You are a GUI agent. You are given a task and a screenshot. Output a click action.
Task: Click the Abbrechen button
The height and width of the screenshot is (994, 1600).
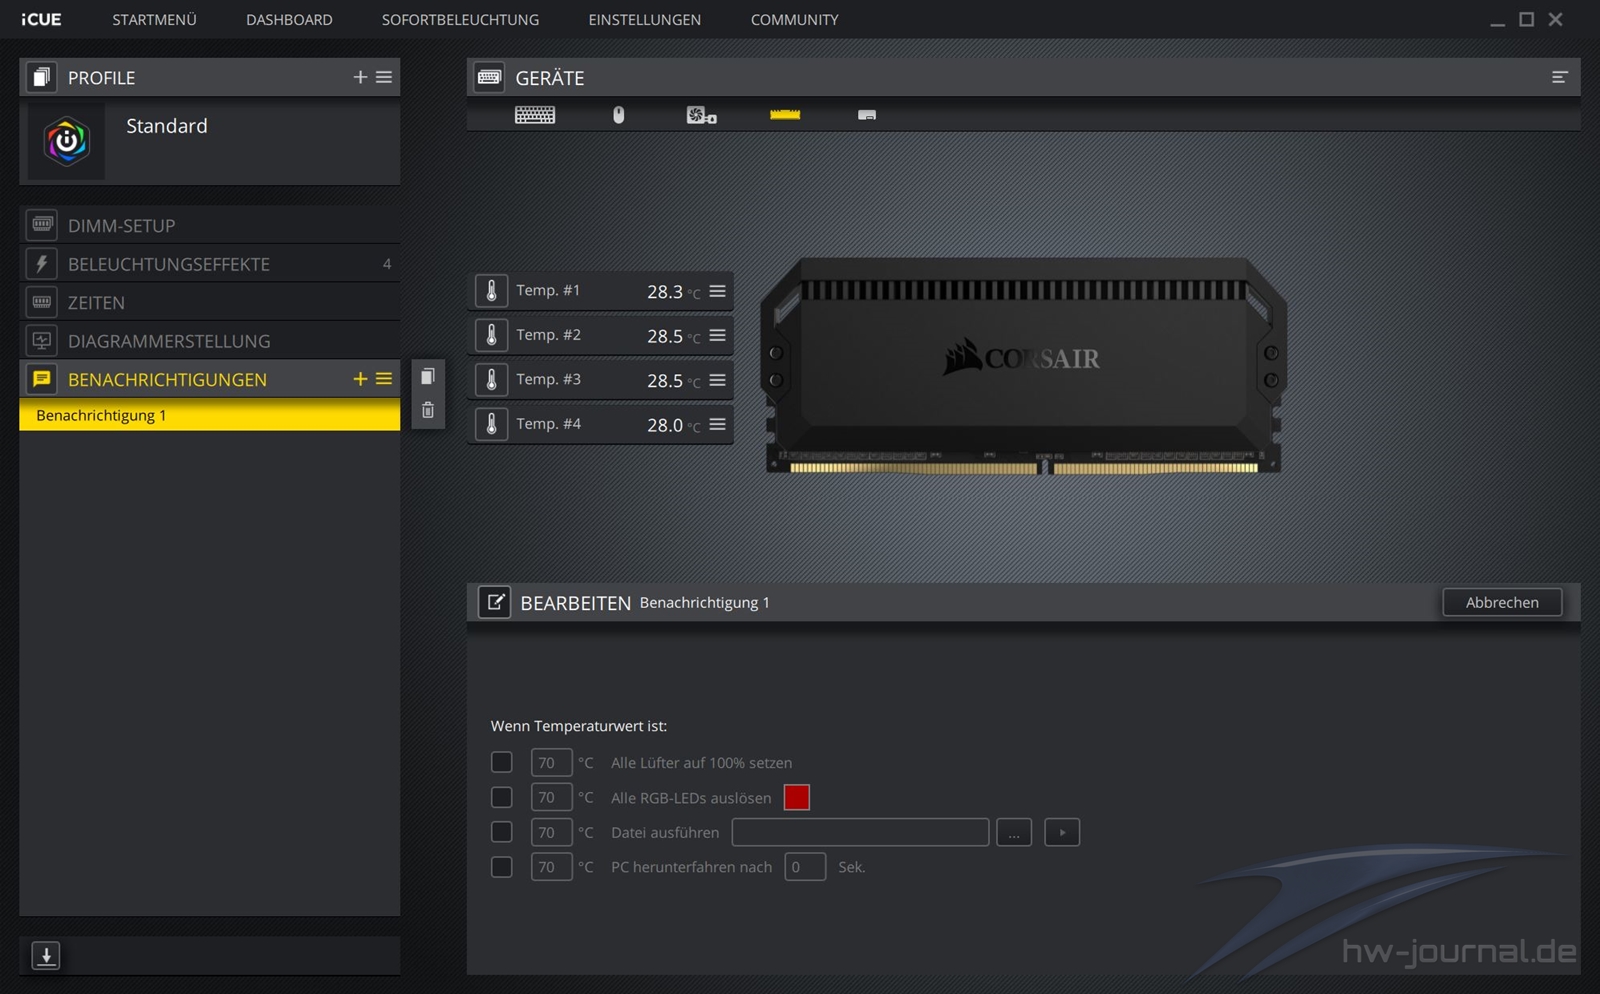coord(1502,602)
